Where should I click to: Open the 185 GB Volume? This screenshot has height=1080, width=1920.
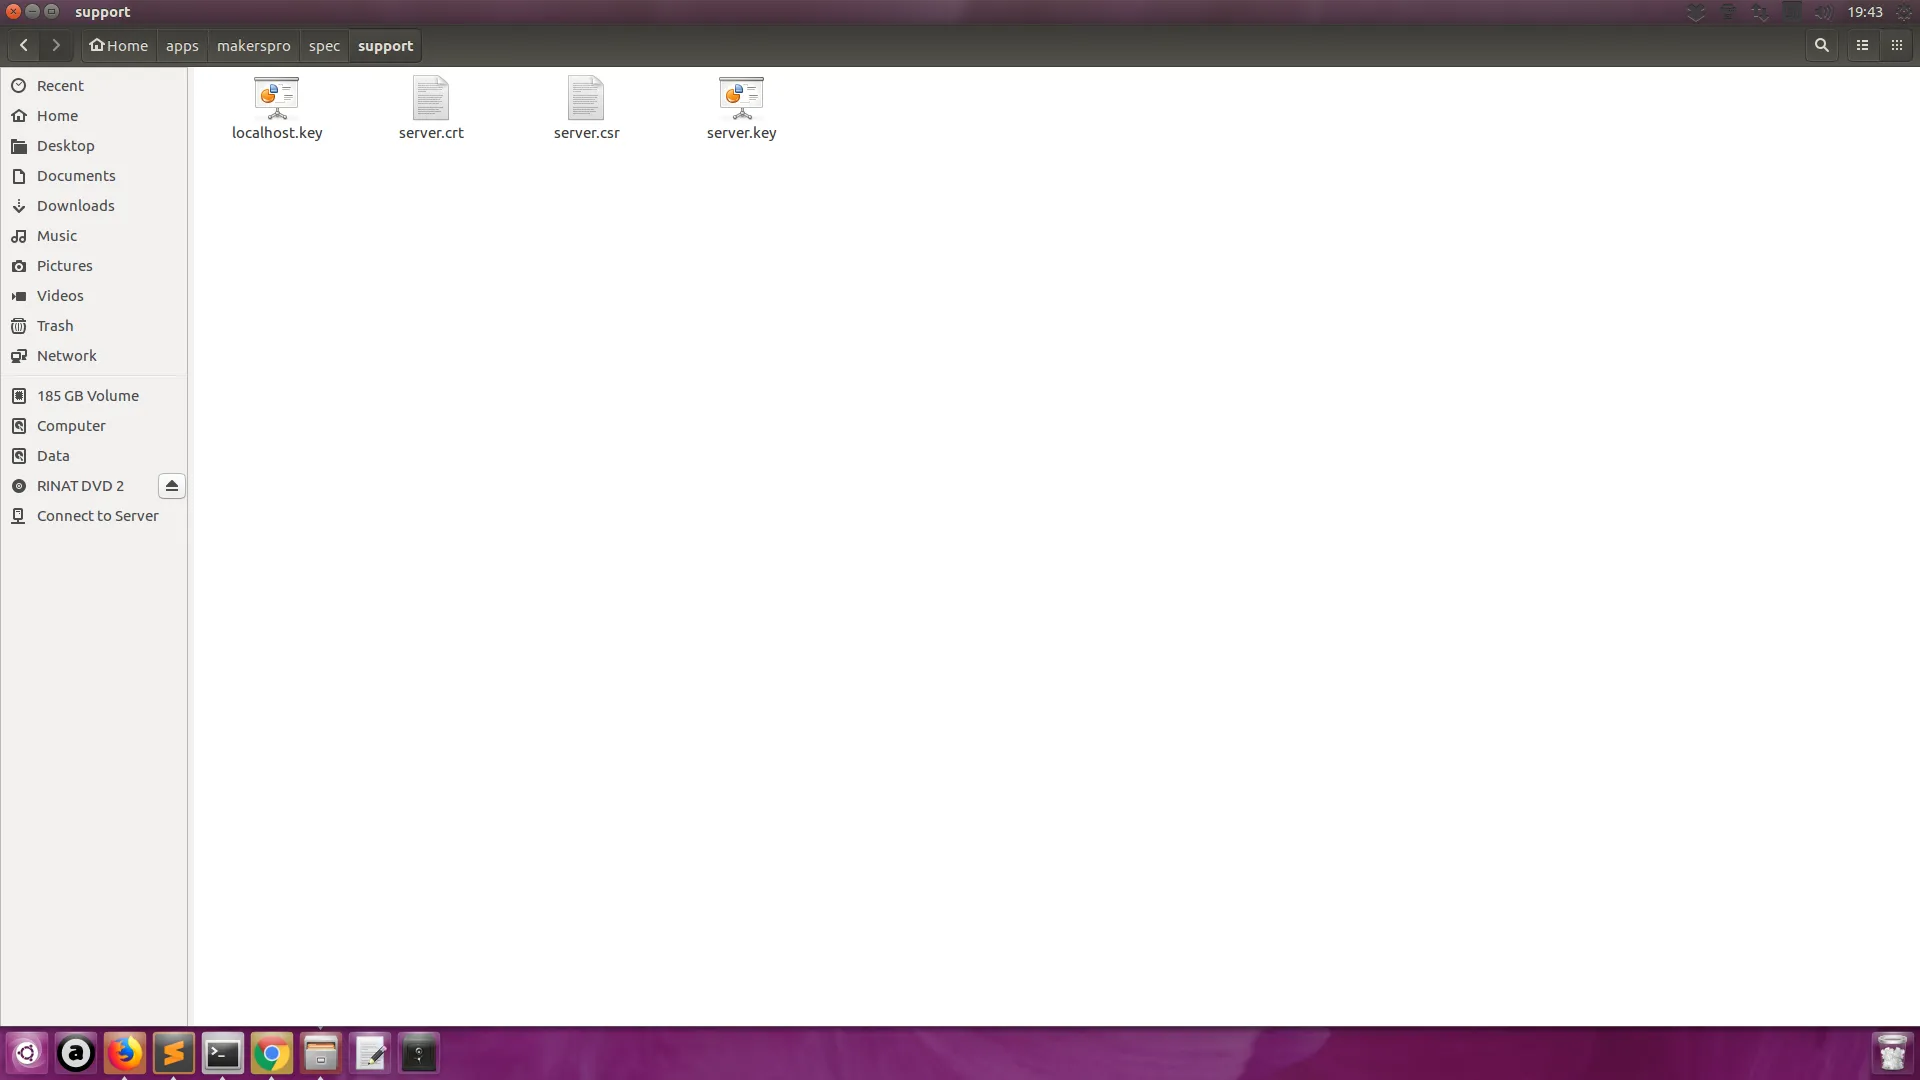click(x=87, y=396)
